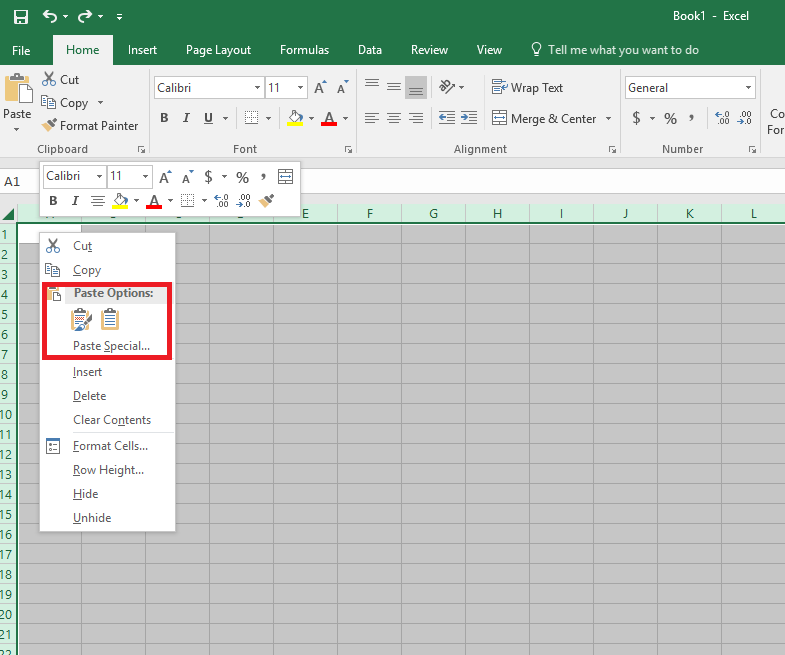This screenshot has height=655, width=785.
Task: Click the ribbon Decrease Decimal icon
Action: click(x=745, y=118)
